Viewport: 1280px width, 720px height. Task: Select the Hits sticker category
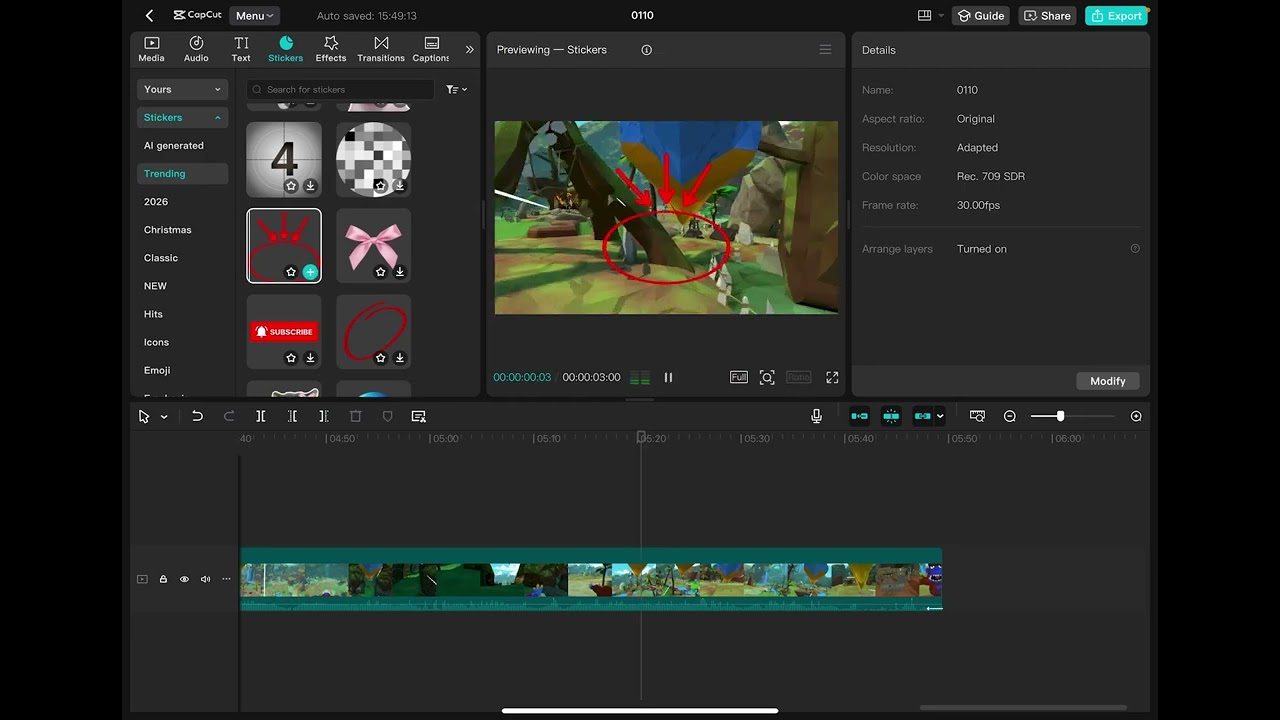[153, 314]
